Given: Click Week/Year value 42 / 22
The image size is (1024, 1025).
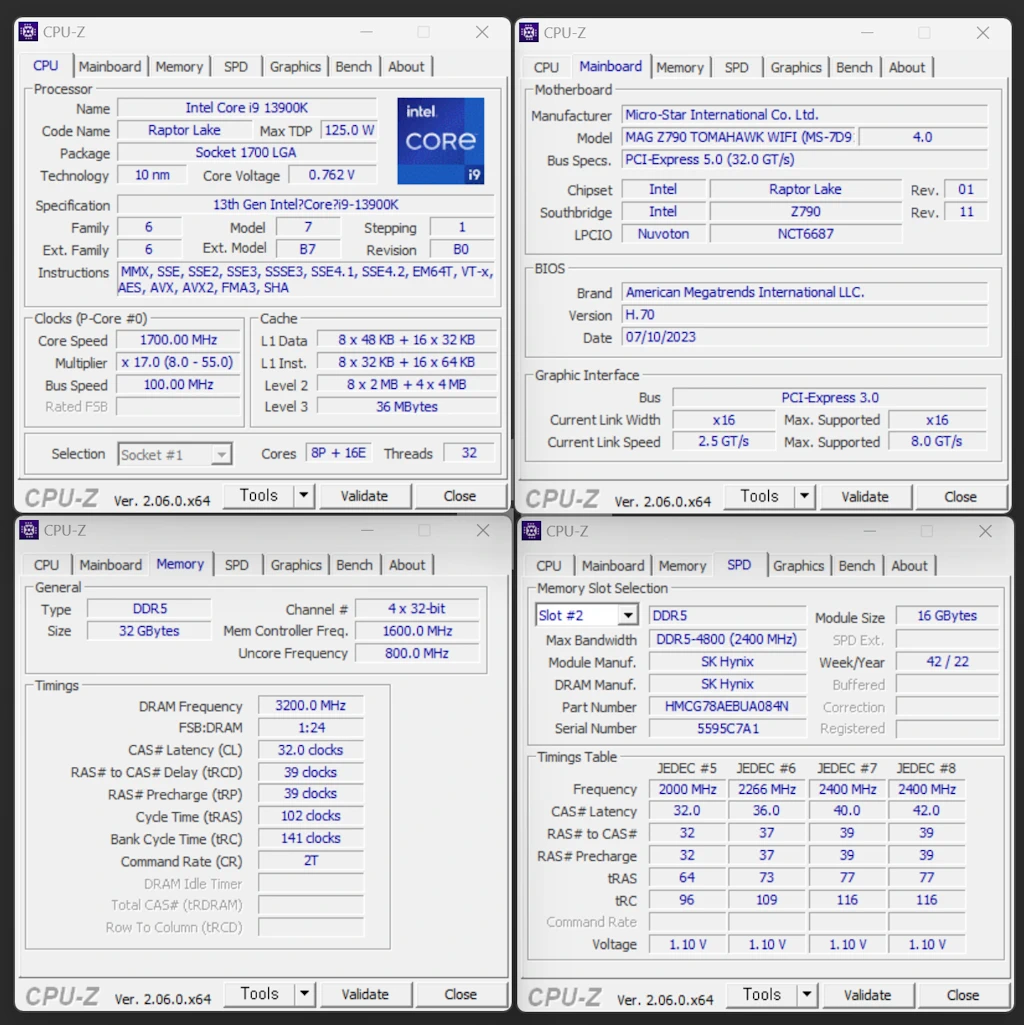Looking at the screenshot, I should click(x=947, y=662).
